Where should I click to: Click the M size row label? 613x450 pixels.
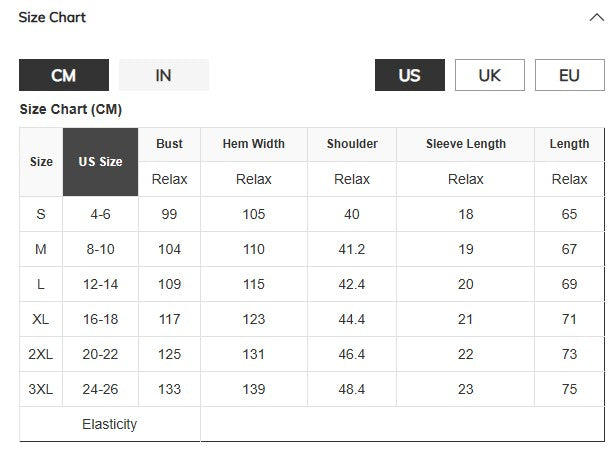click(41, 249)
